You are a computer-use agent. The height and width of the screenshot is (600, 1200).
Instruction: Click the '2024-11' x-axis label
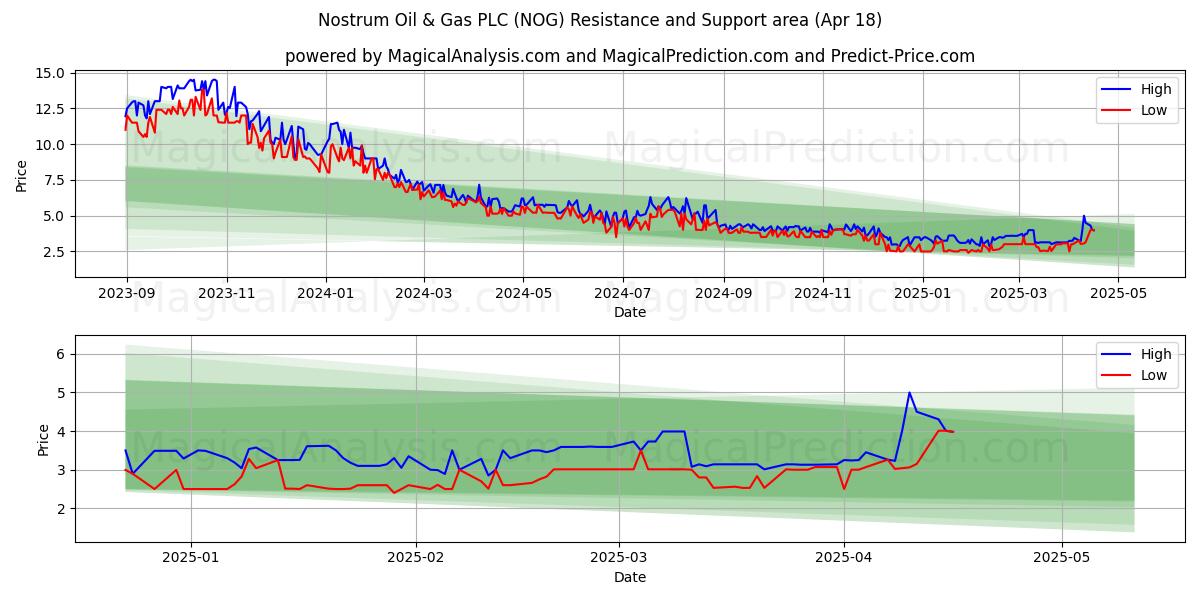823,293
